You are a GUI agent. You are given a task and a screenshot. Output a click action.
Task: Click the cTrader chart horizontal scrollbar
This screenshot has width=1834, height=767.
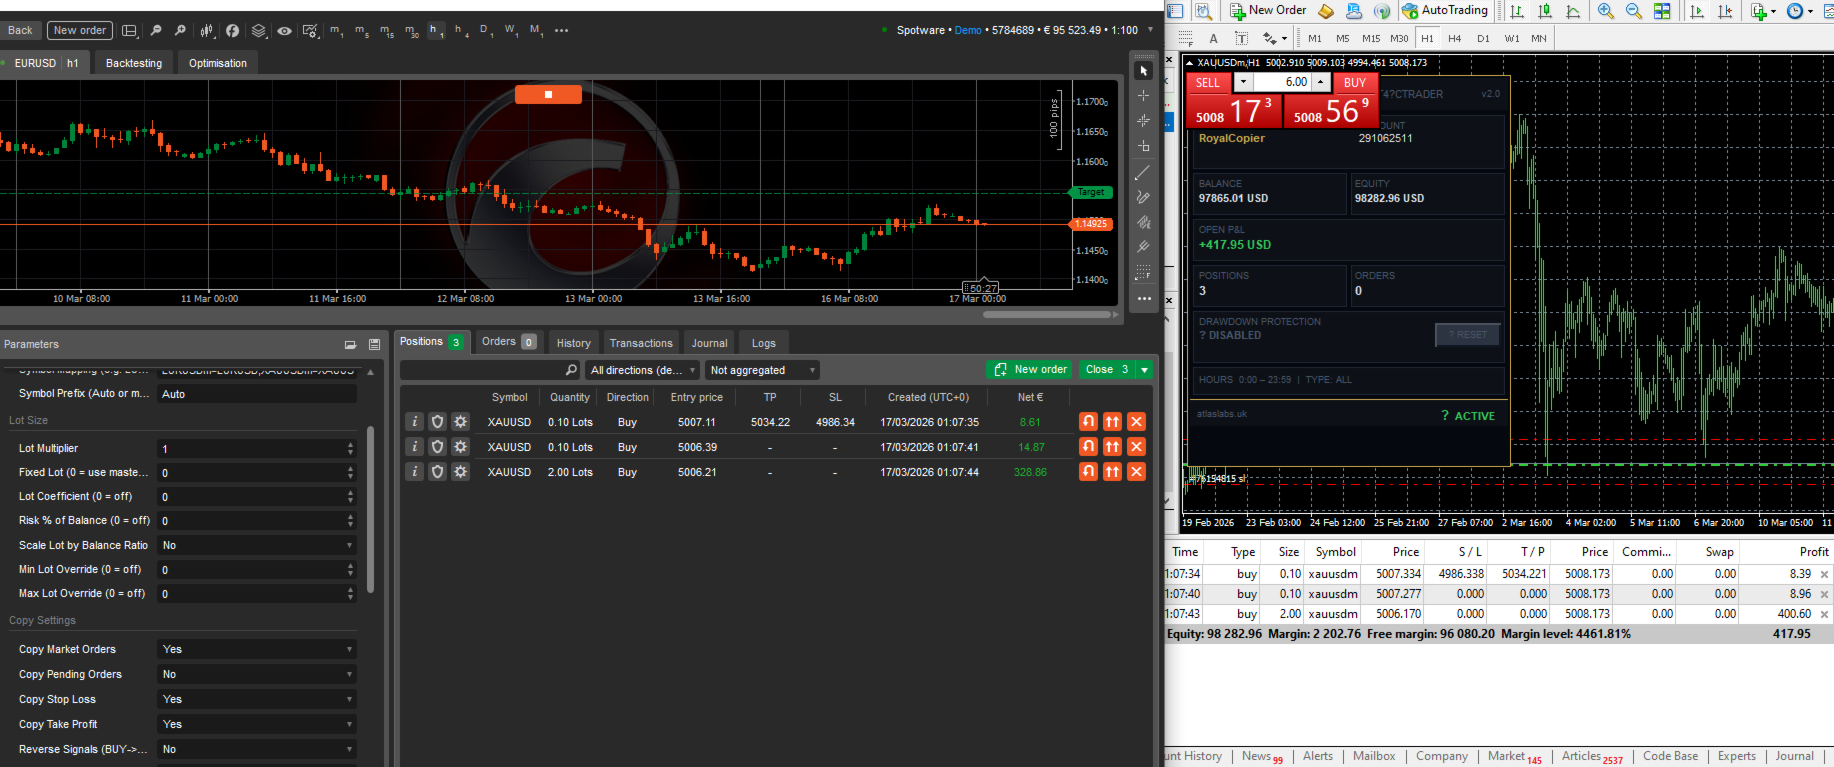(1049, 315)
